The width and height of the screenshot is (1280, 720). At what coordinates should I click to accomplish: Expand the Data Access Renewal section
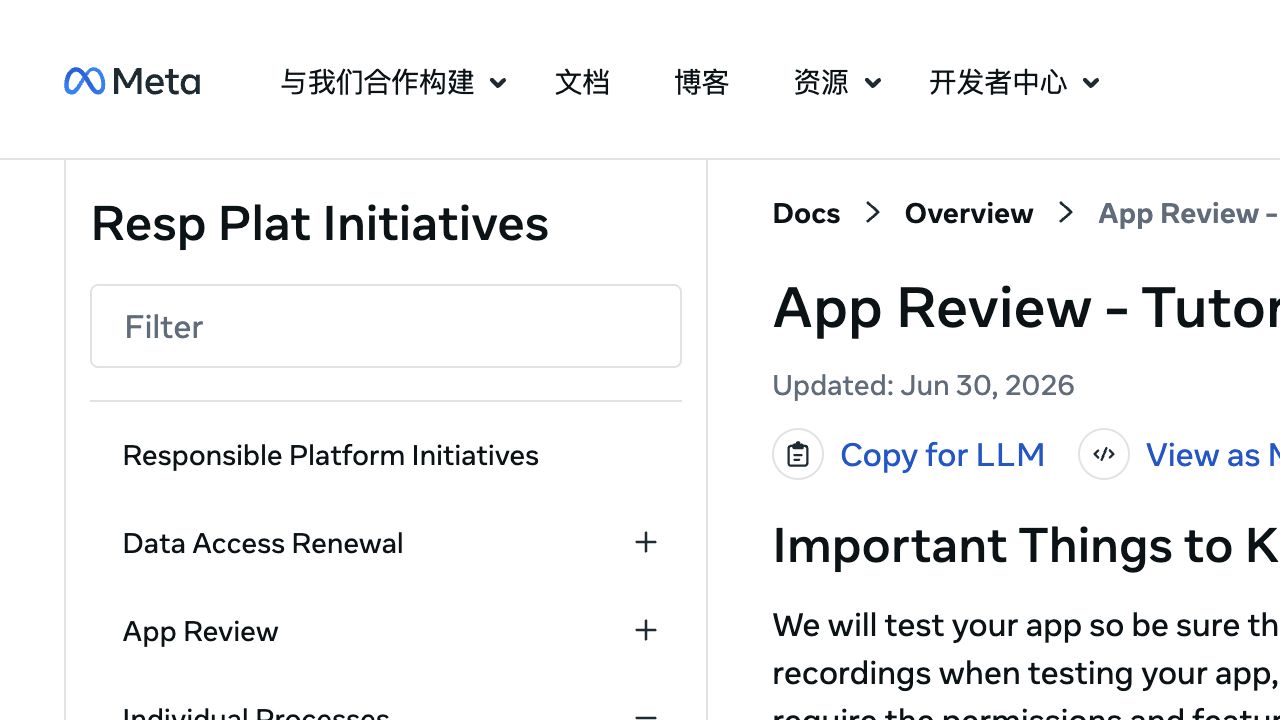coord(646,542)
